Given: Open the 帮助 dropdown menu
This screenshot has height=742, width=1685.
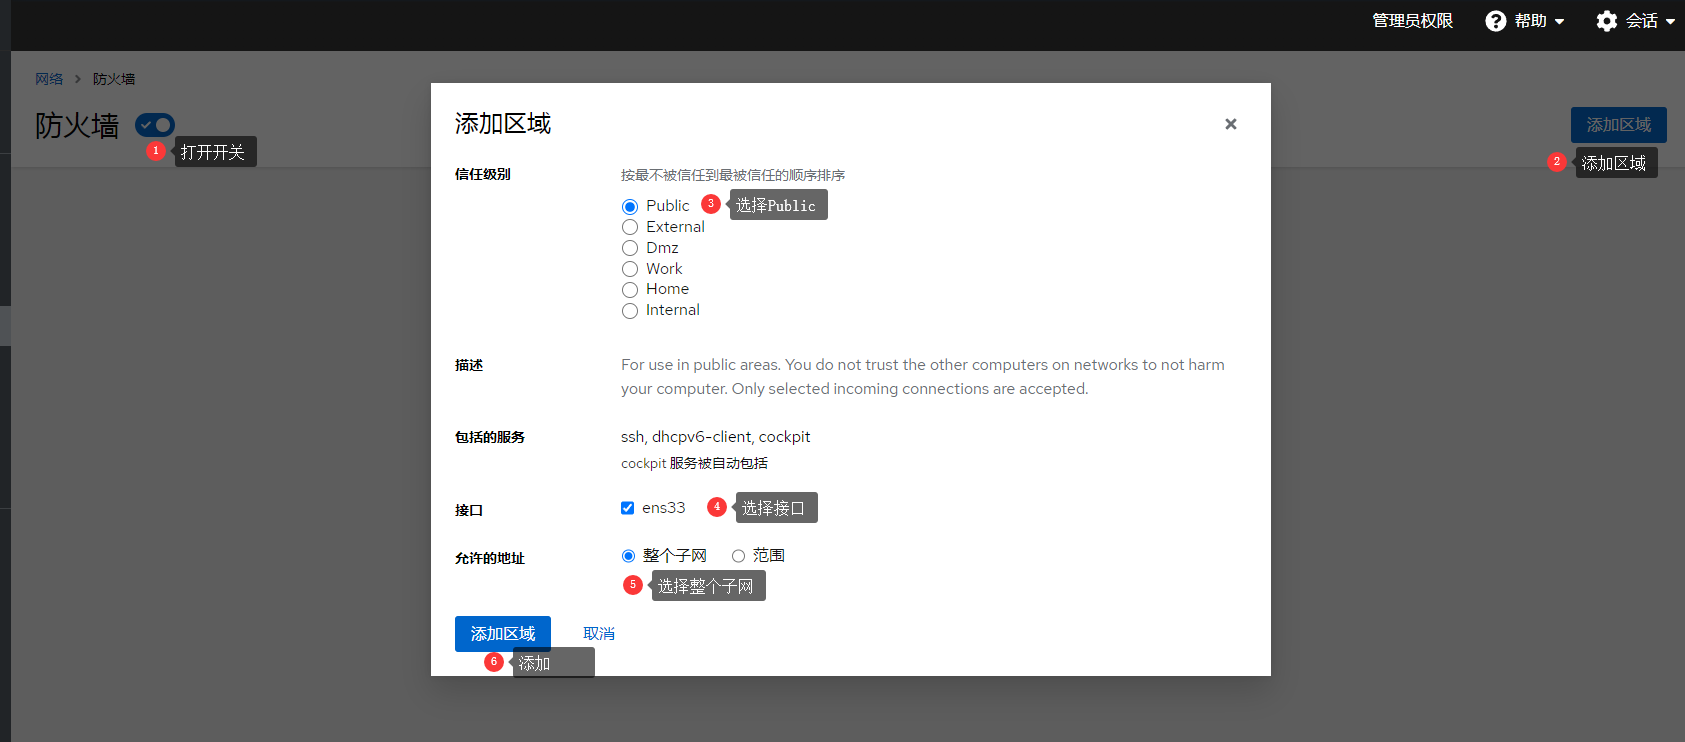Looking at the screenshot, I should coord(1525,21).
